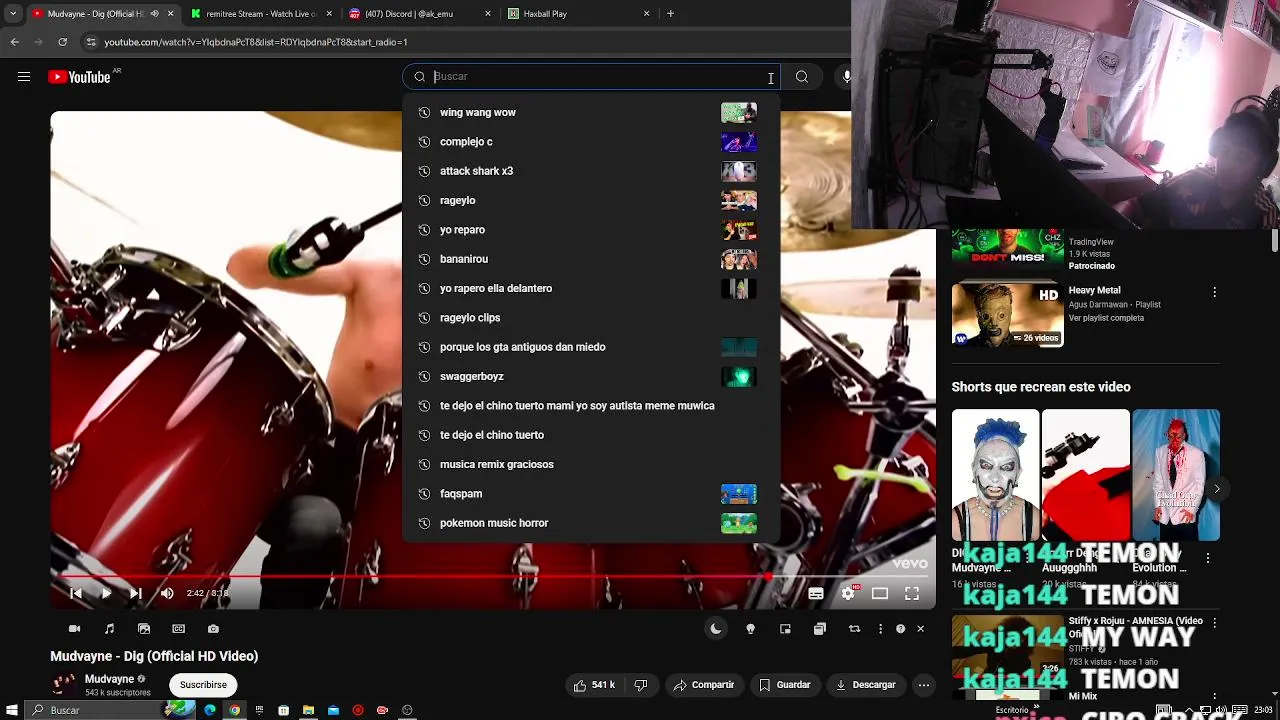Open the Mudvayne channel name link
This screenshot has height=720, width=1280.
coord(109,679)
